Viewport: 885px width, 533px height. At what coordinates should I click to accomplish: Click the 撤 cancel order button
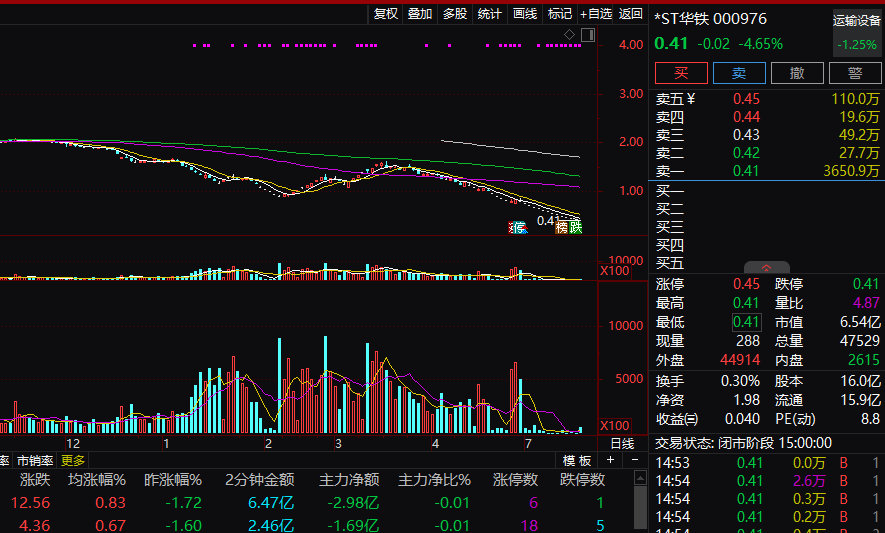(797, 73)
